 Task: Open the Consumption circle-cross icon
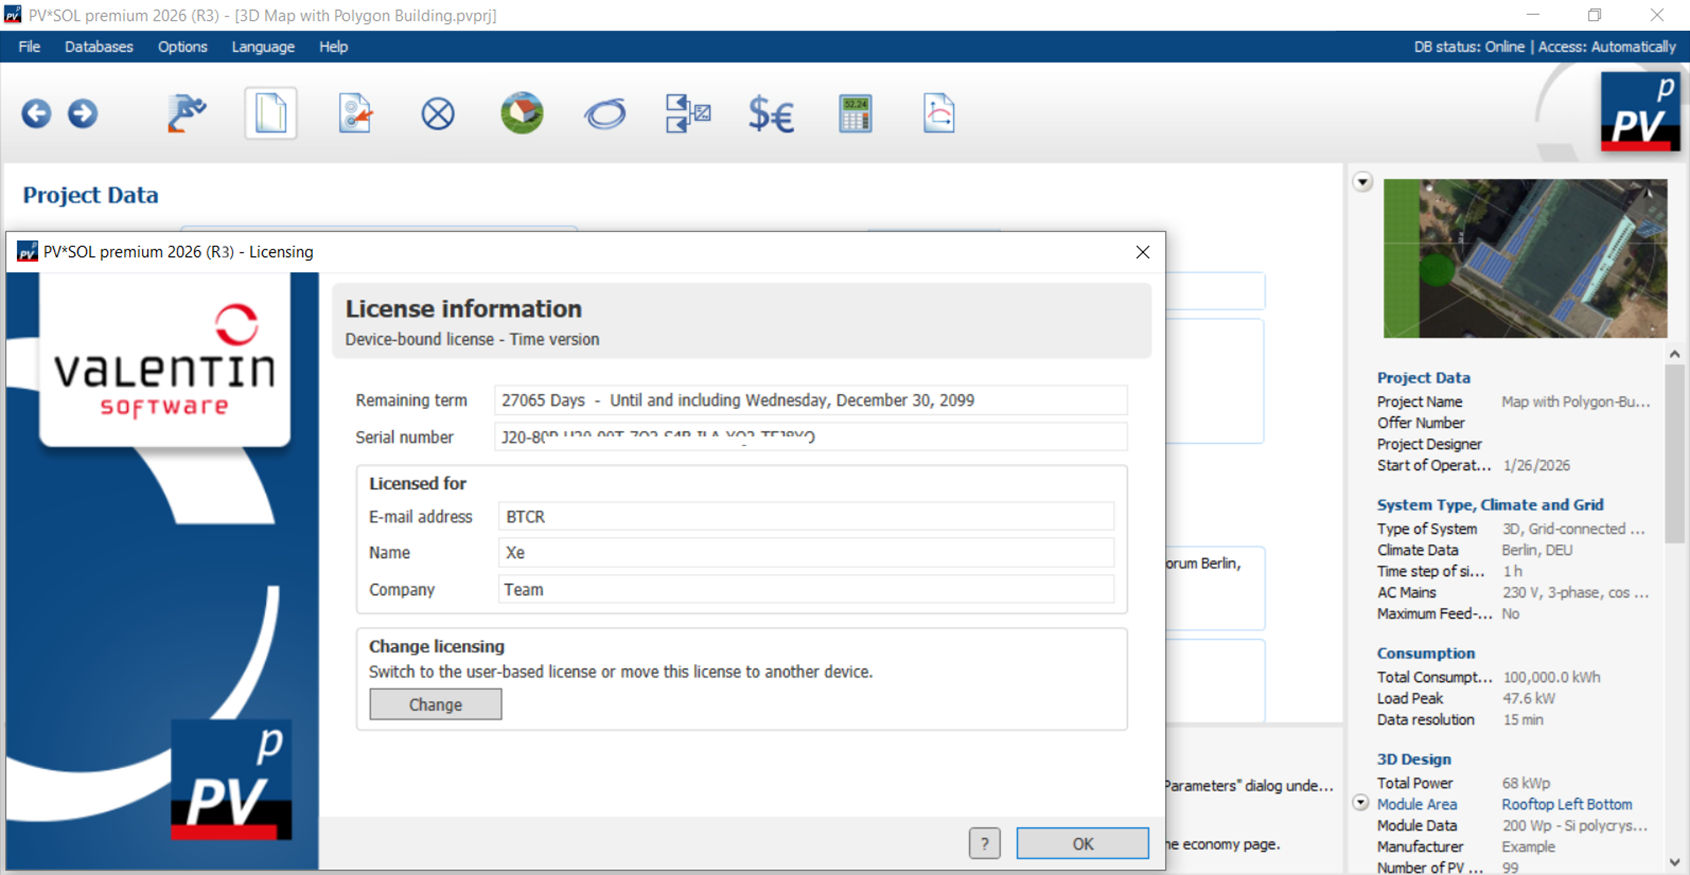pyautogui.click(x=438, y=114)
